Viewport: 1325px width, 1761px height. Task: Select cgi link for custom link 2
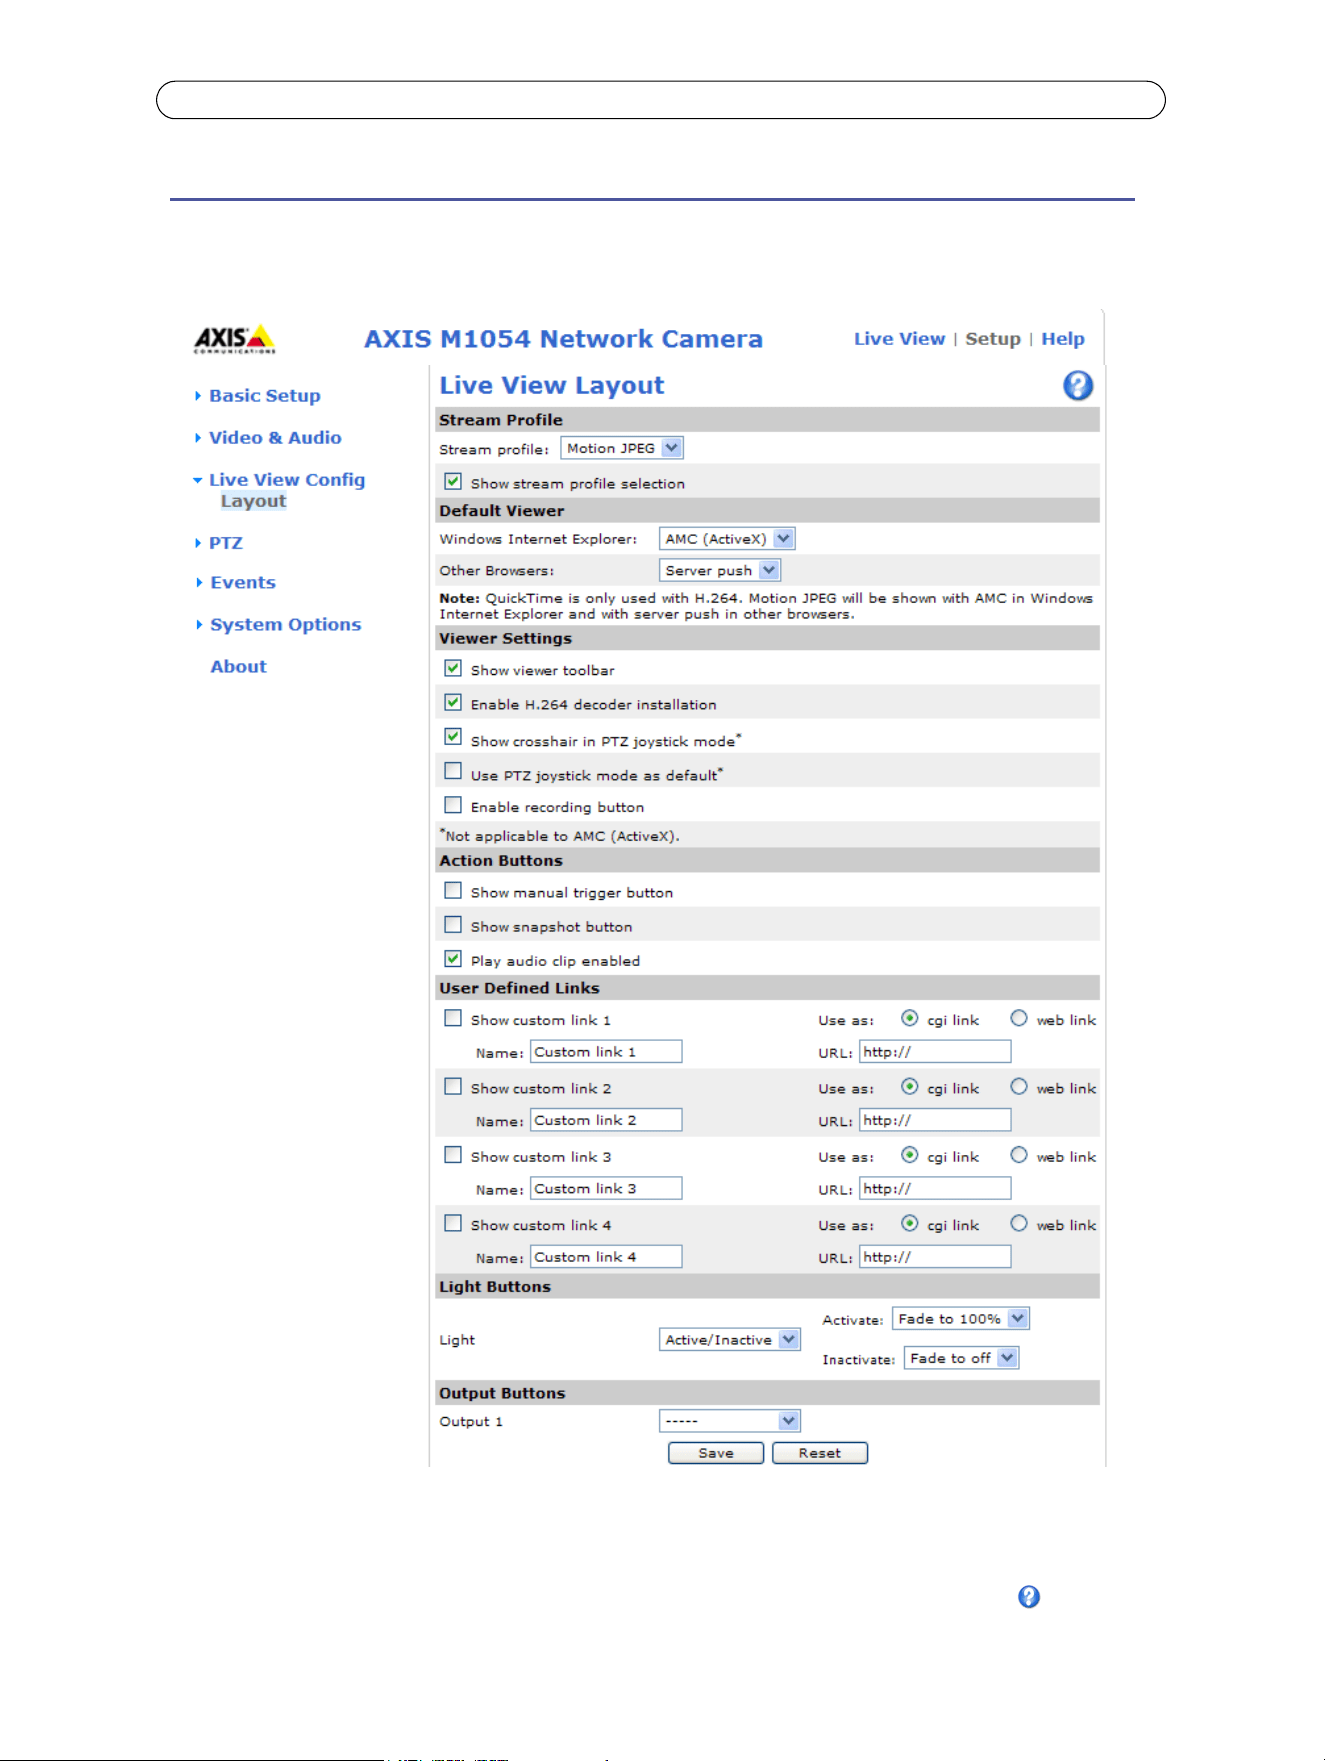[909, 1087]
